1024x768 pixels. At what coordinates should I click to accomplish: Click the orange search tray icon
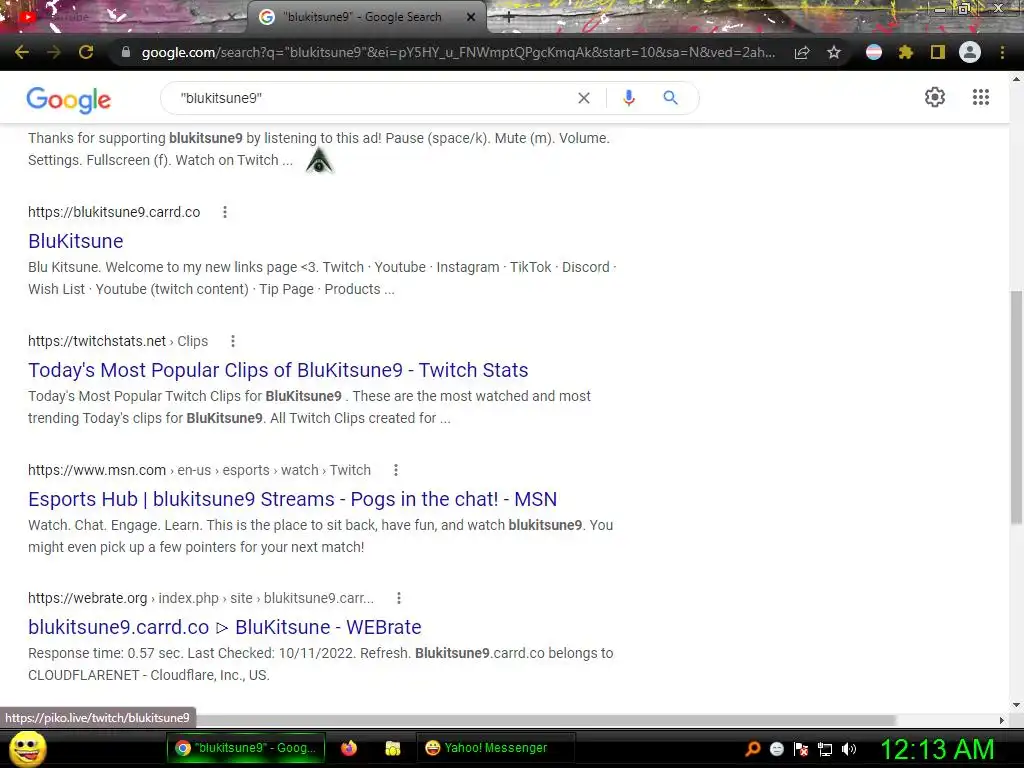pyautogui.click(x=753, y=749)
